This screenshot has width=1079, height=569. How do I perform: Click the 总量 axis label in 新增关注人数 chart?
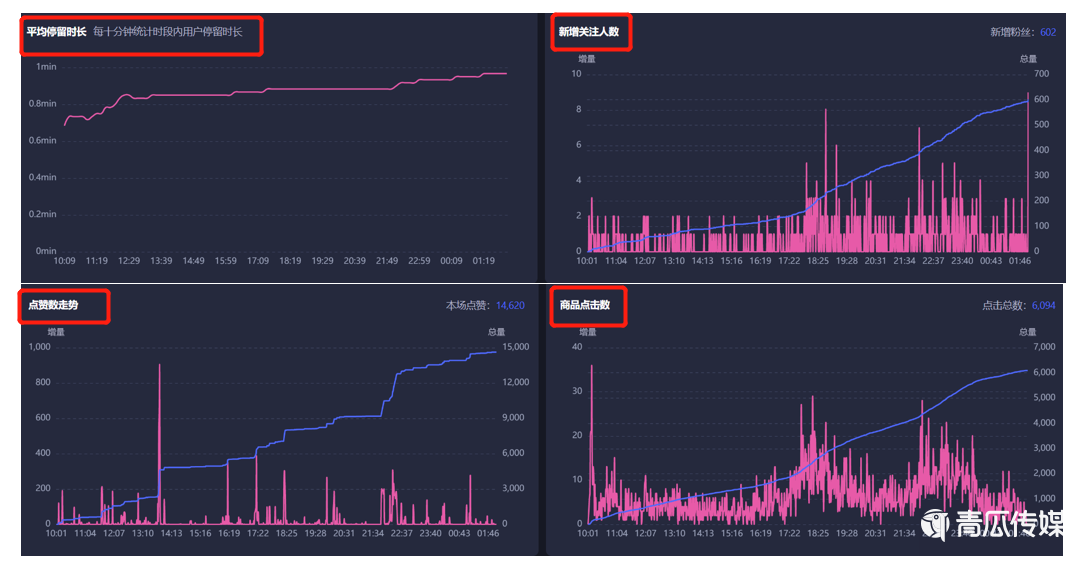(x=1028, y=59)
